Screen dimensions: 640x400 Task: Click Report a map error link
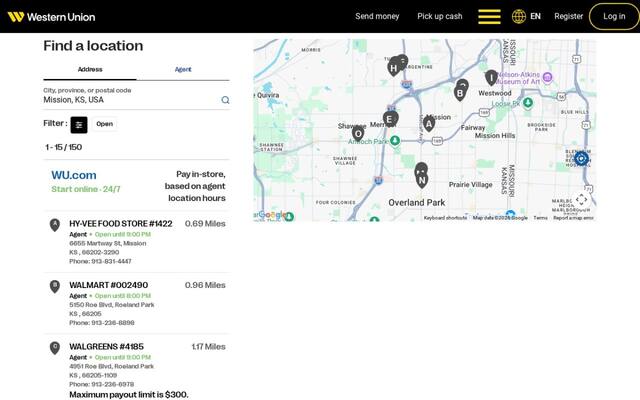(573, 218)
